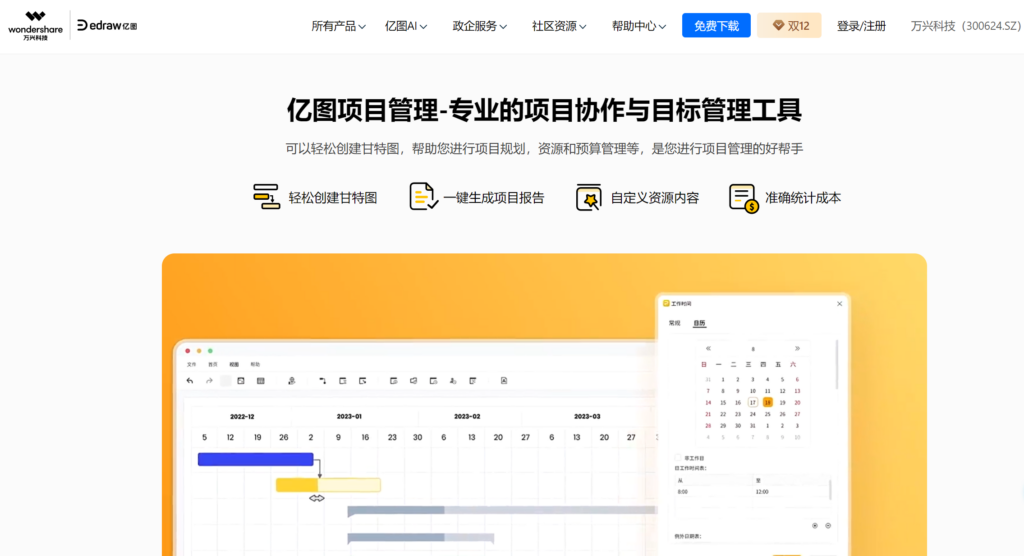Click the 准确统计成本 label

[803, 198]
